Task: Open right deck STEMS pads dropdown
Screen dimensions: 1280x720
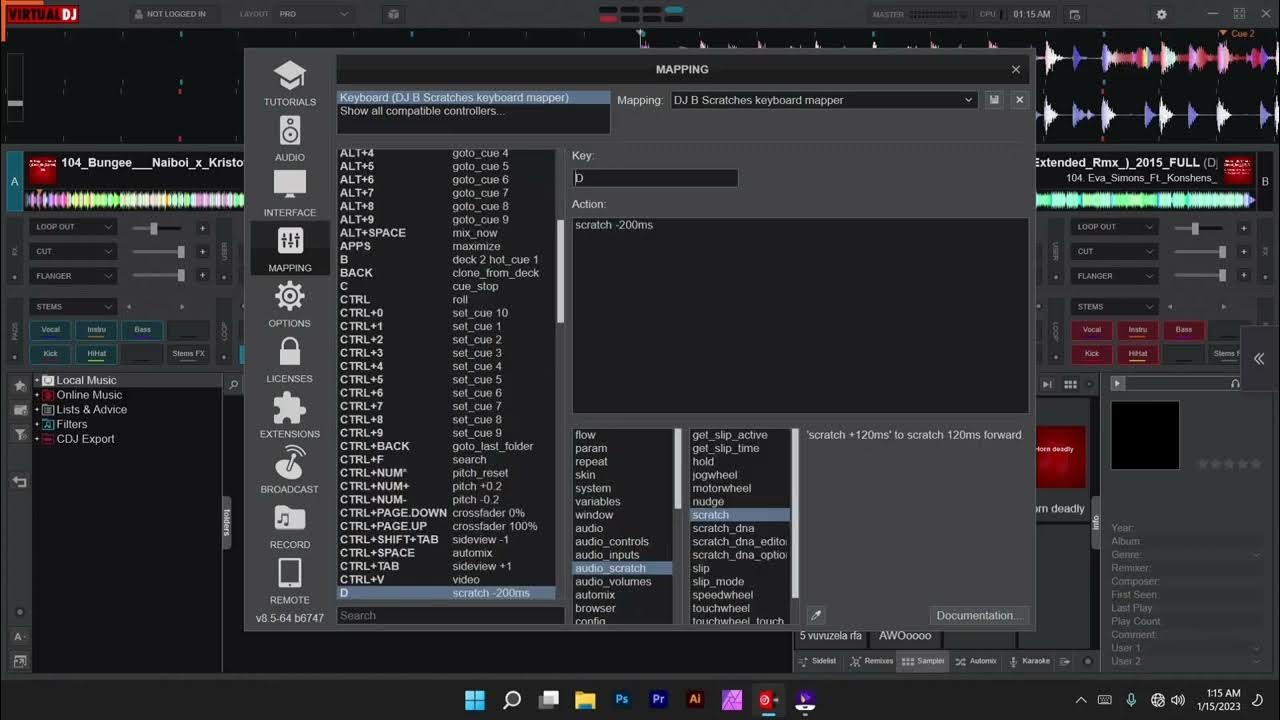Action: pyautogui.click(x=1114, y=307)
